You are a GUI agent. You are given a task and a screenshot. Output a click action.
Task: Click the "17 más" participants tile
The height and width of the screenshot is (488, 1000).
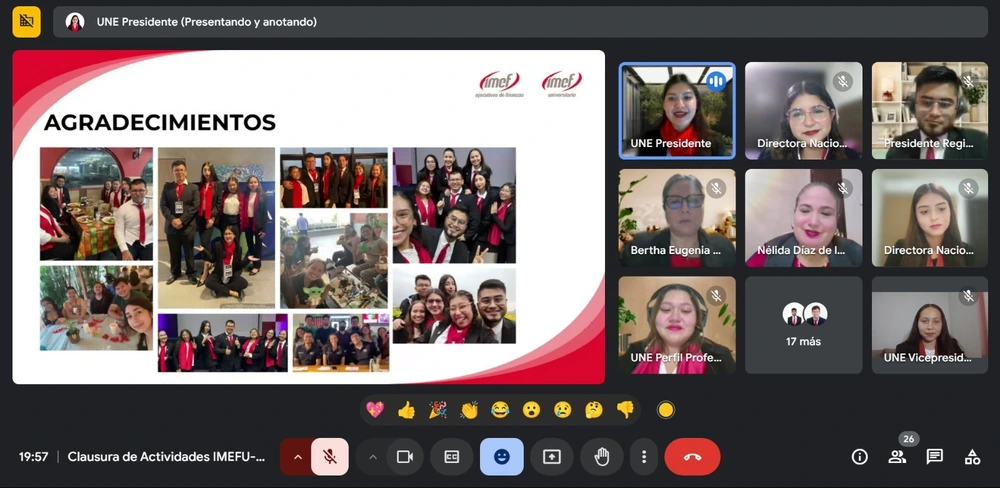[804, 325]
